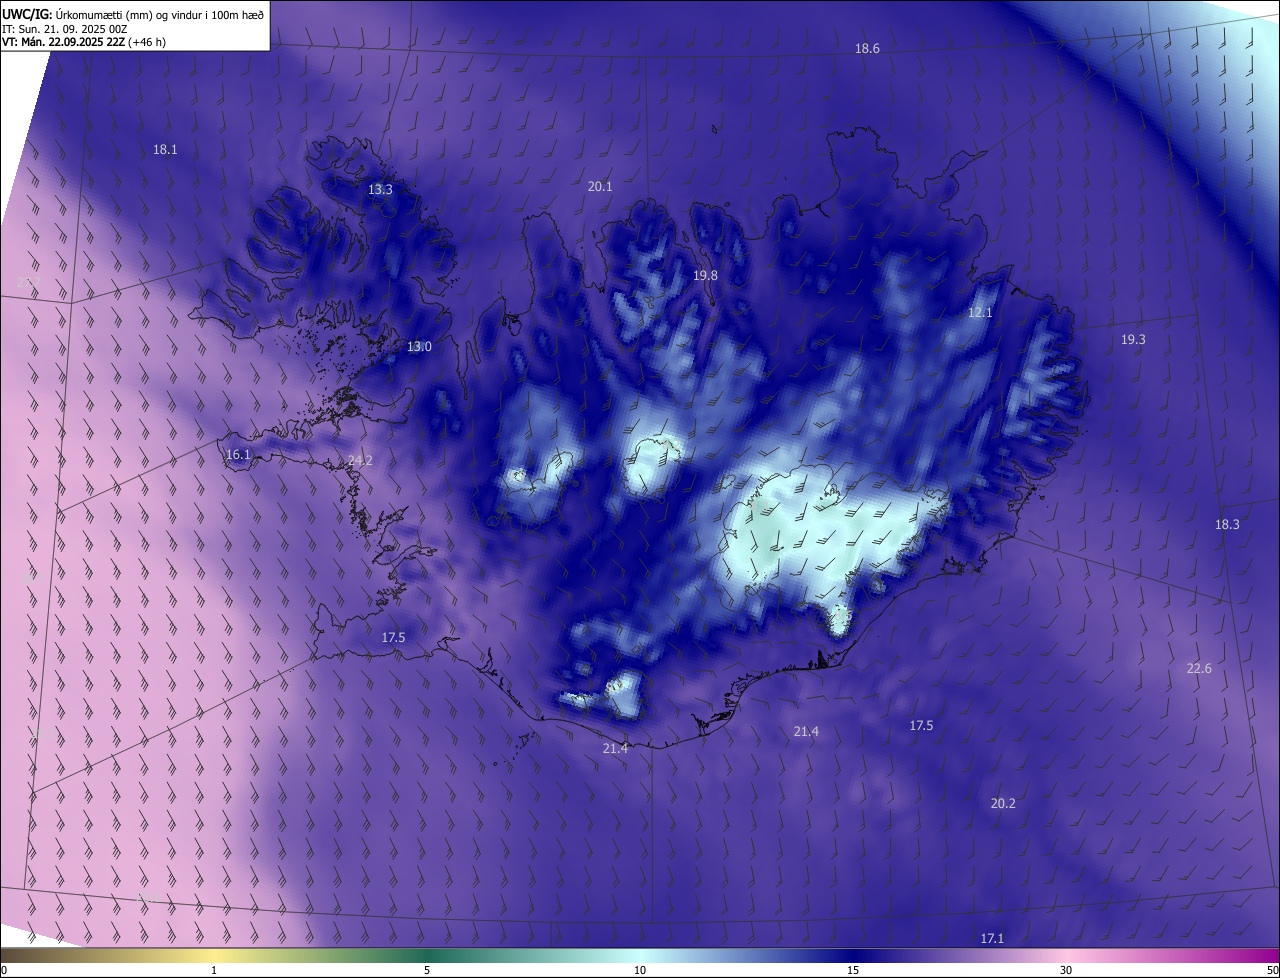1280x978 pixels.
Task: Select the "IT: Sun. 21. 09. 2025 00Z" line
Action: 64,29
